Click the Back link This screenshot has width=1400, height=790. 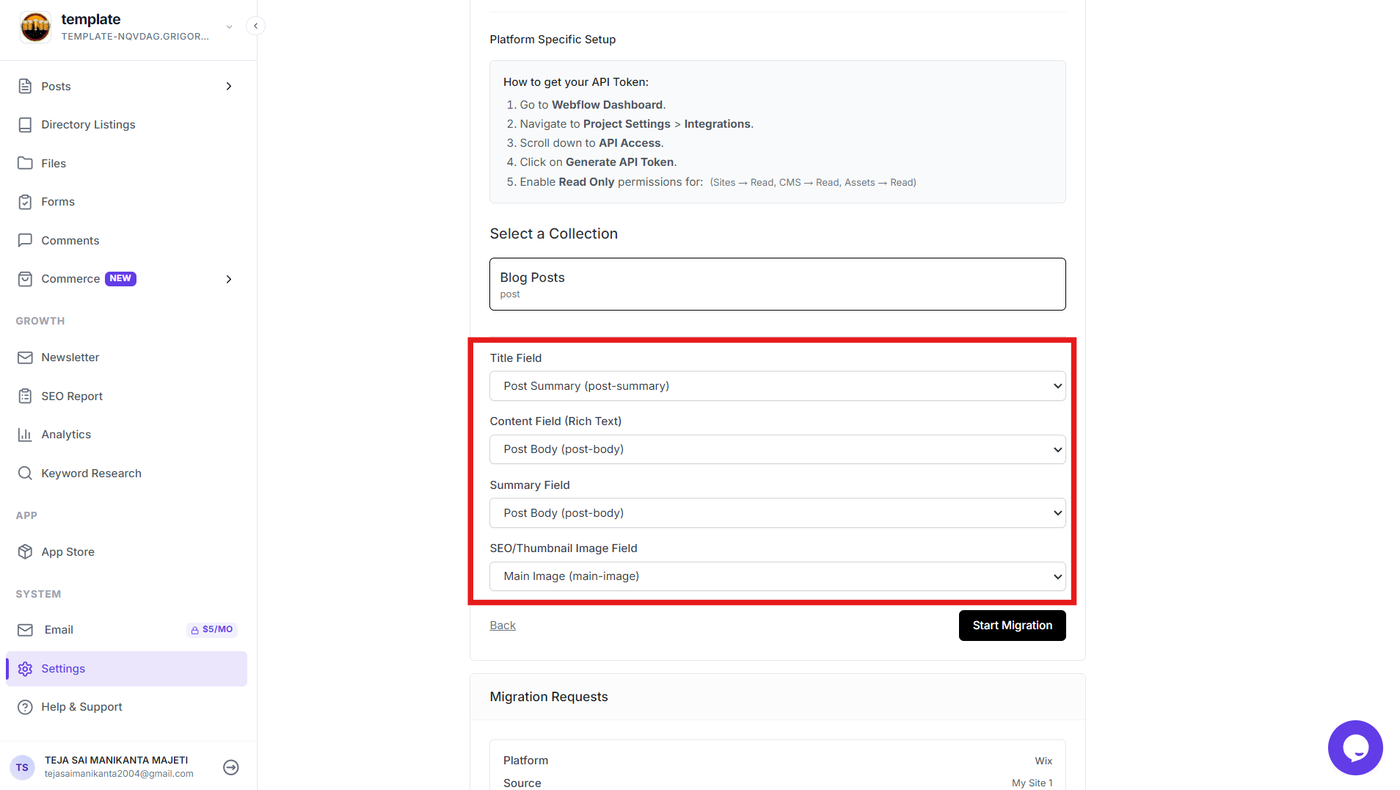pyautogui.click(x=503, y=625)
